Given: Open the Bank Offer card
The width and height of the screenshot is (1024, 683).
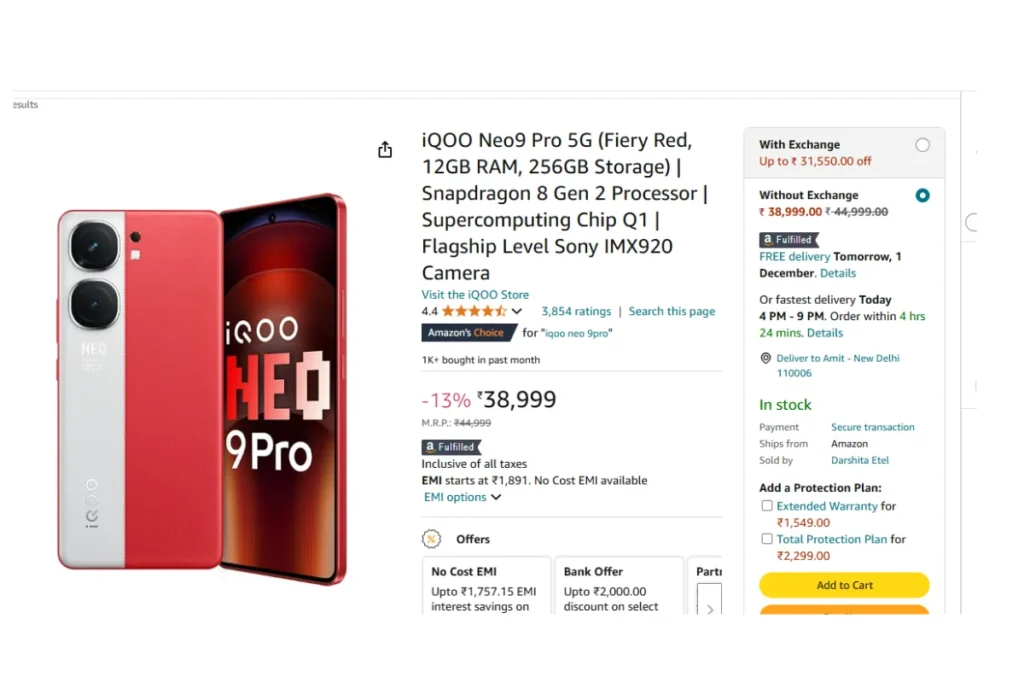Looking at the screenshot, I should pos(619,586).
